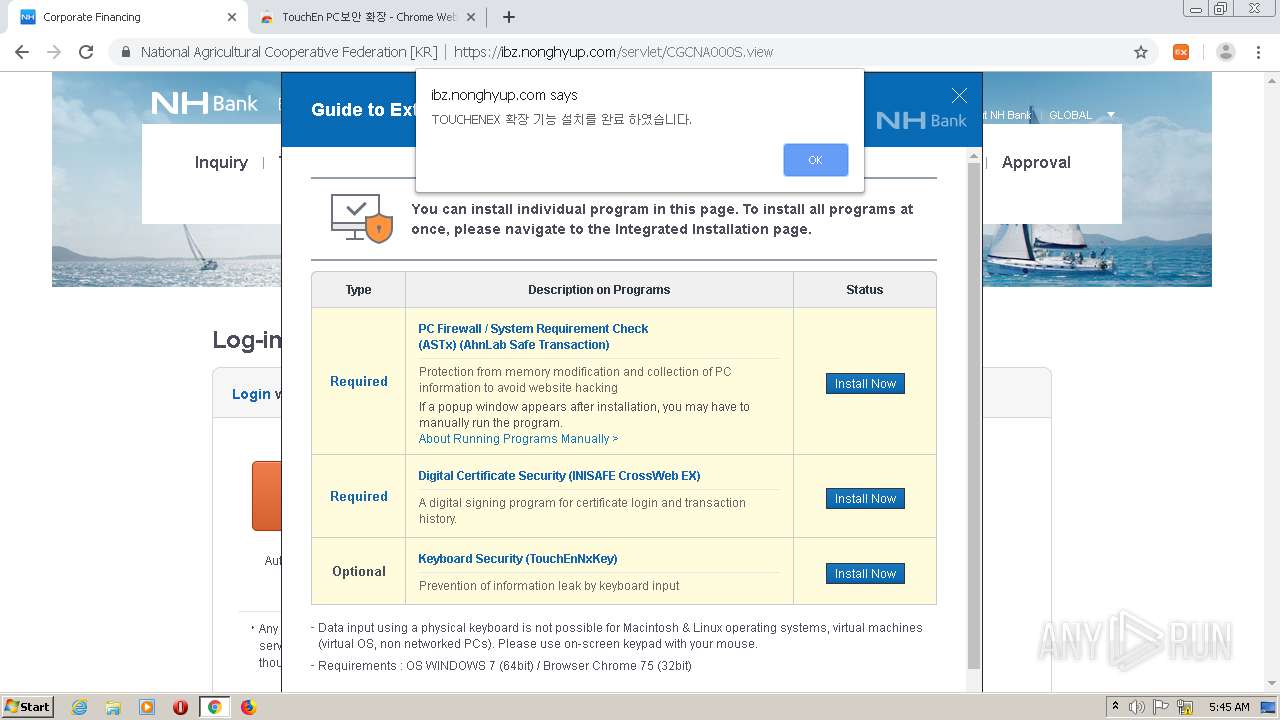Open network icon in system tray
This screenshot has height=720, width=1280.
(1185, 707)
